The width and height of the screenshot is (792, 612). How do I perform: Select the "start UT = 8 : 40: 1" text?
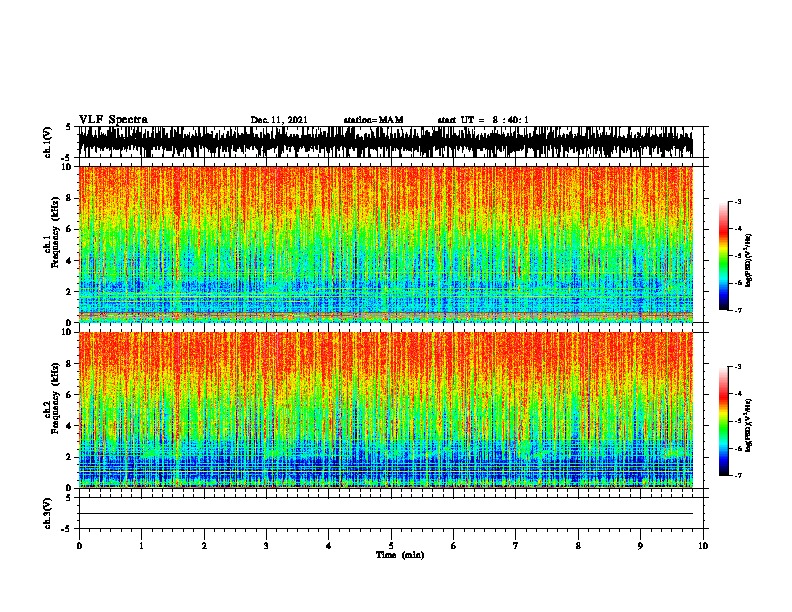(x=483, y=120)
